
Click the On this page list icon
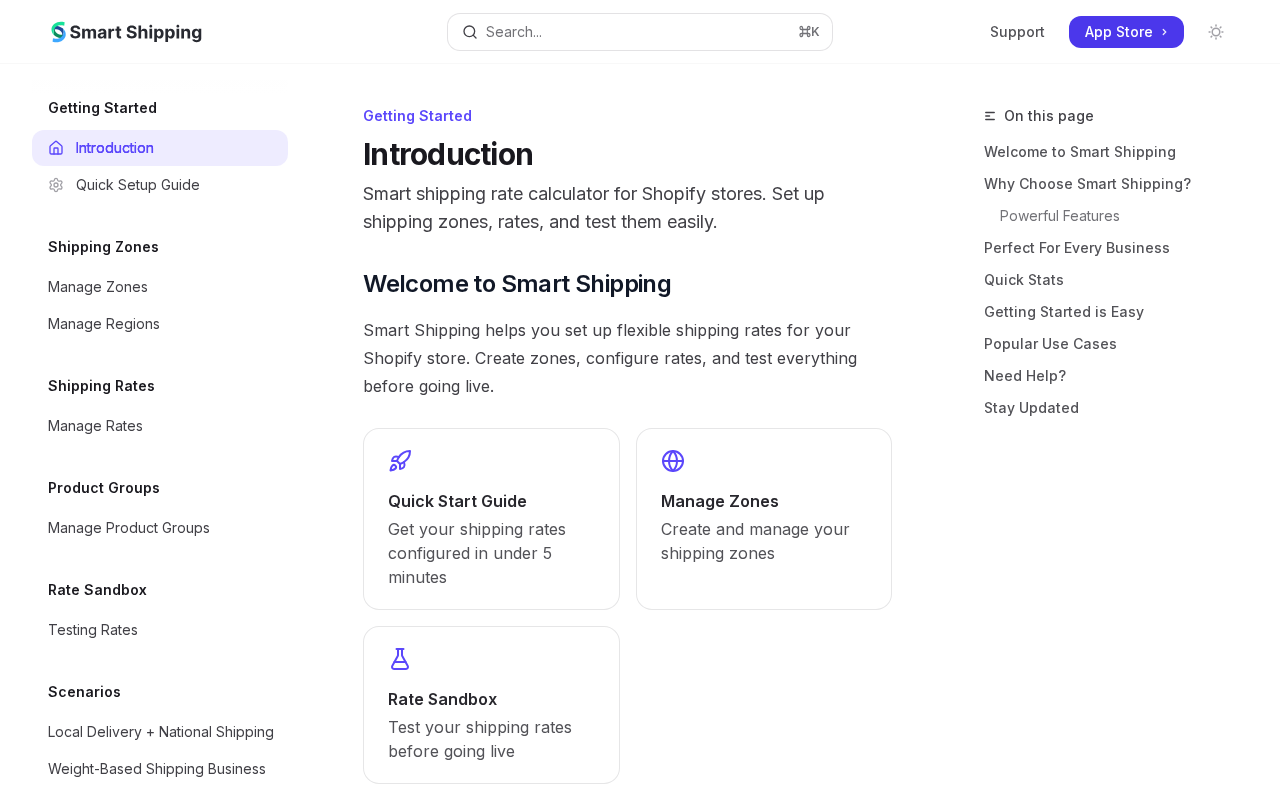(990, 116)
